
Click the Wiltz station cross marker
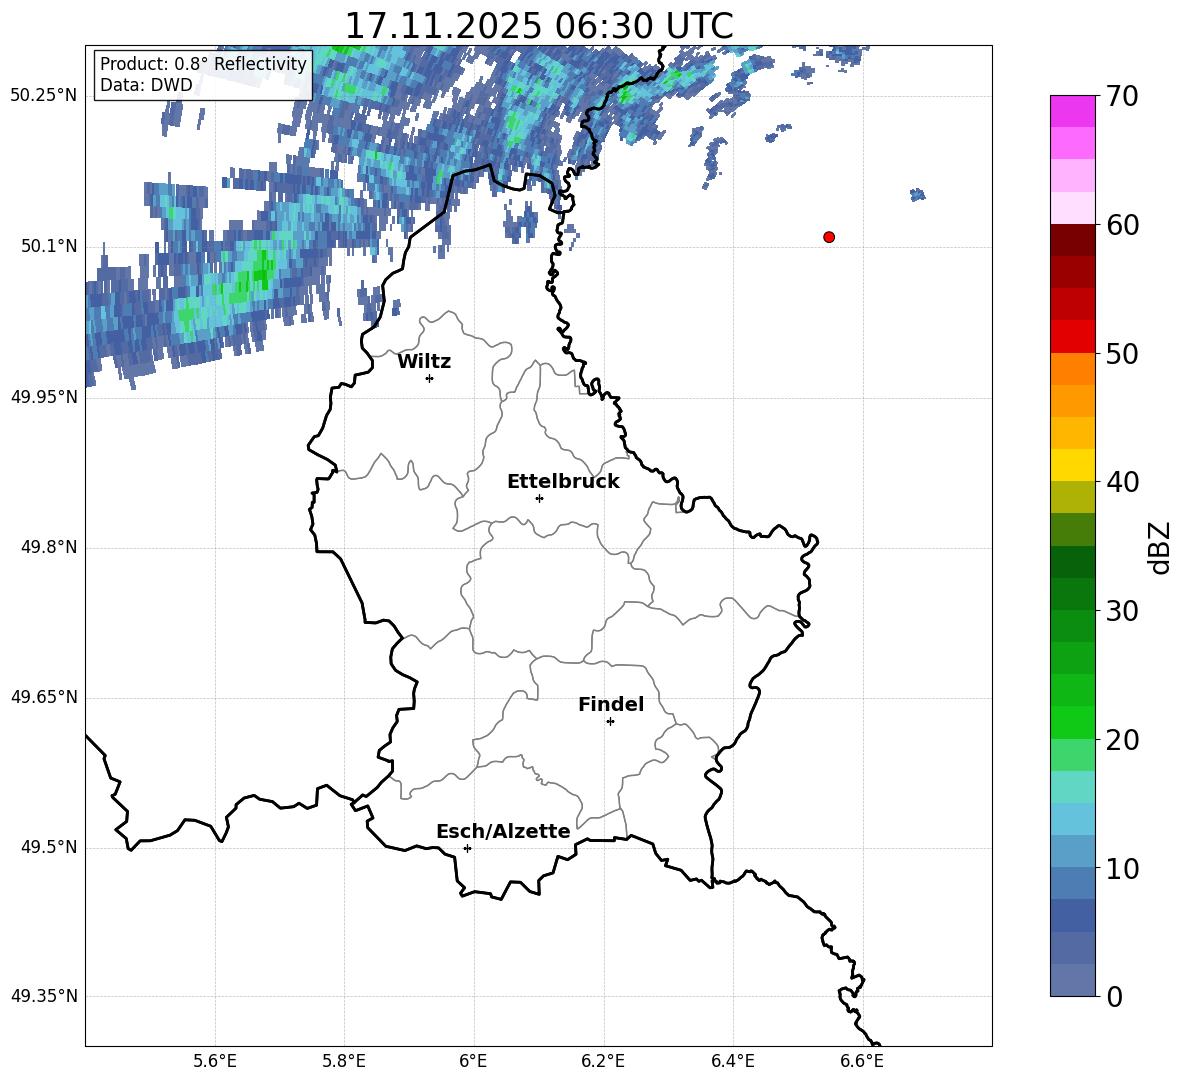coord(430,378)
